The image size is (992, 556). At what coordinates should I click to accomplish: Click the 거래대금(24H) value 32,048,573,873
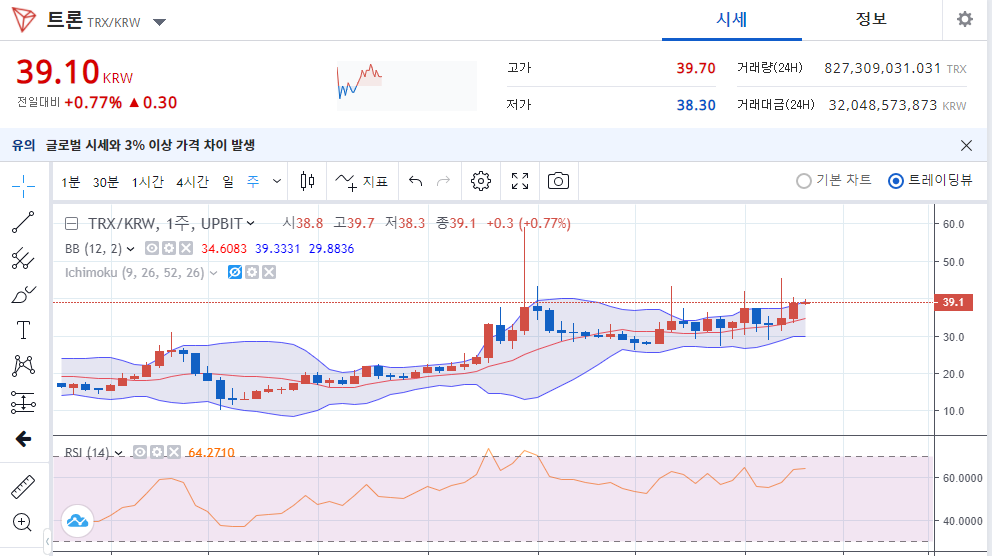pyautogui.click(x=883, y=105)
